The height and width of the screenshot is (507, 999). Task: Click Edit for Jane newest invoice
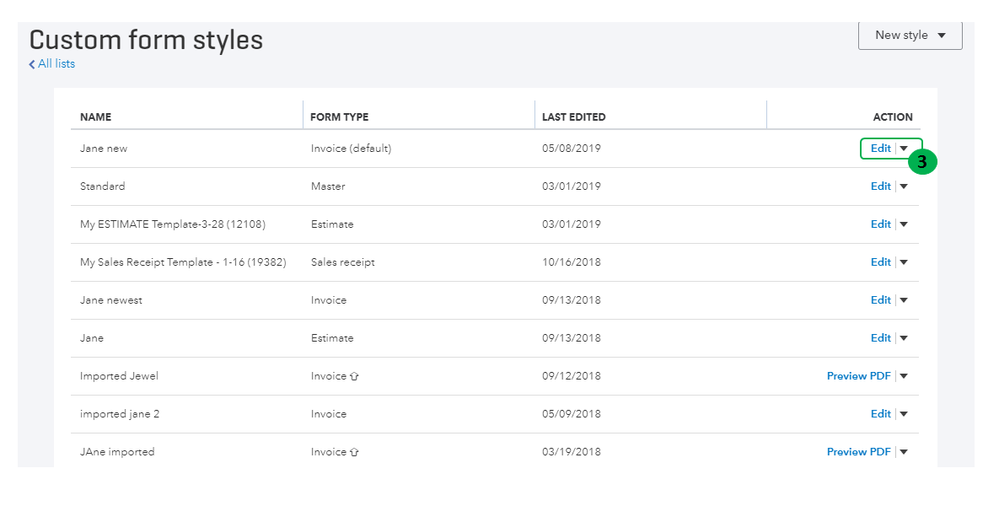(x=880, y=300)
